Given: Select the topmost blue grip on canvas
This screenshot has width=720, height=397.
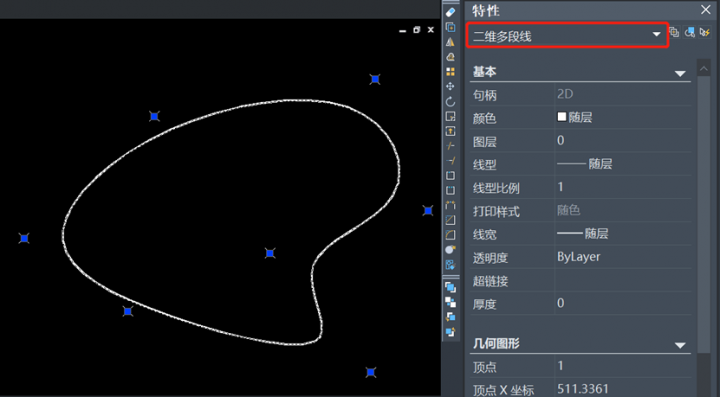Looking at the screenshot, I should (375, 79).
